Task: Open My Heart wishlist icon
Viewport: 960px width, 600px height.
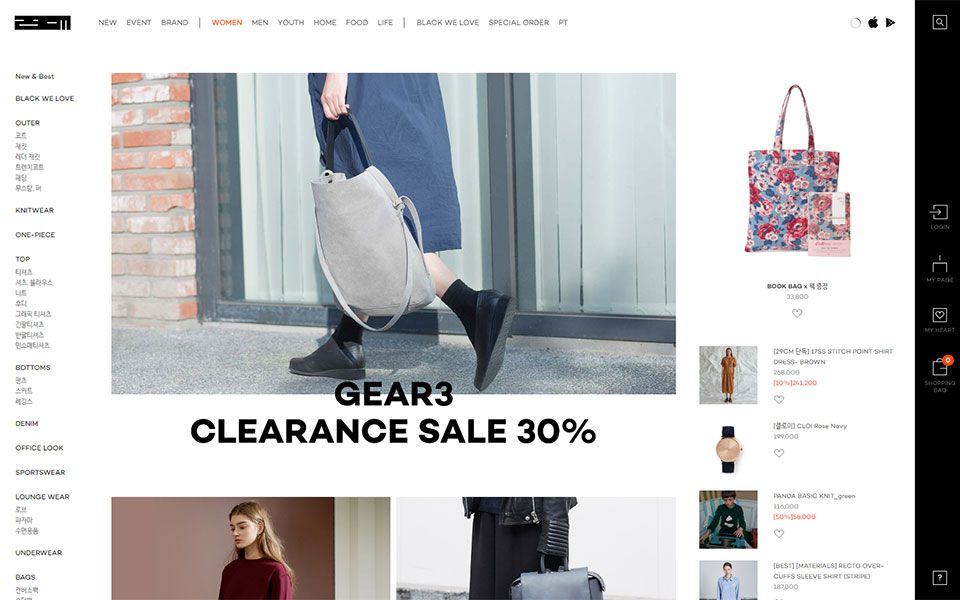Action: tap(939, 320)
